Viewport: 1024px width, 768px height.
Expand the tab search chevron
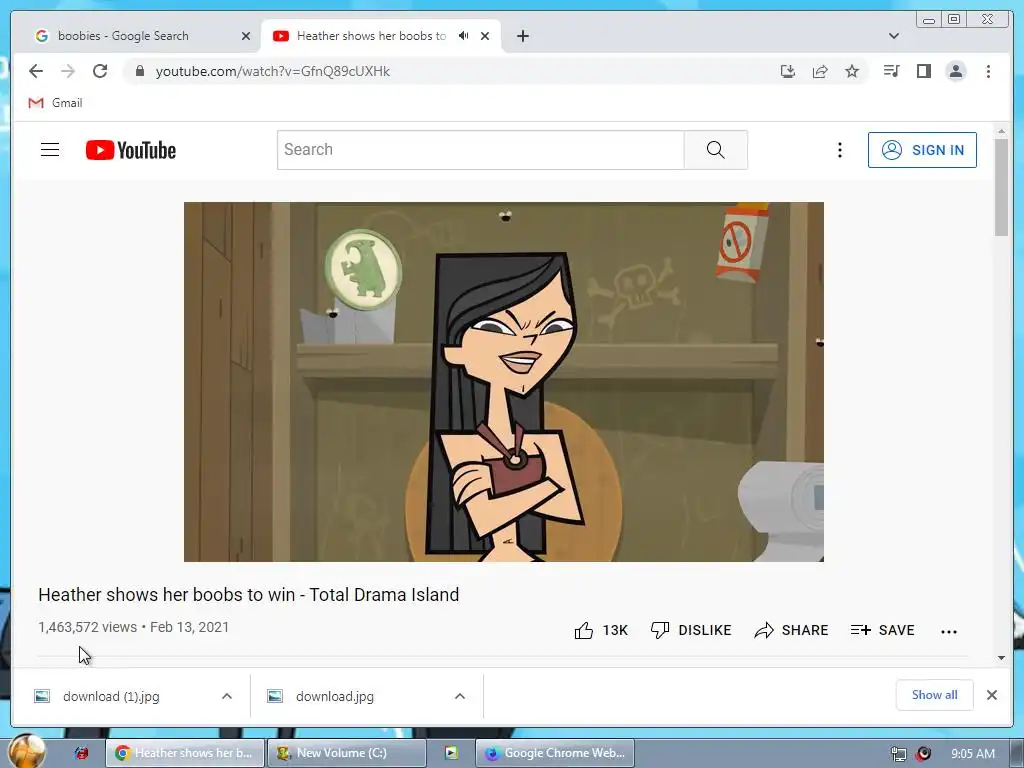tap(894, 36)
